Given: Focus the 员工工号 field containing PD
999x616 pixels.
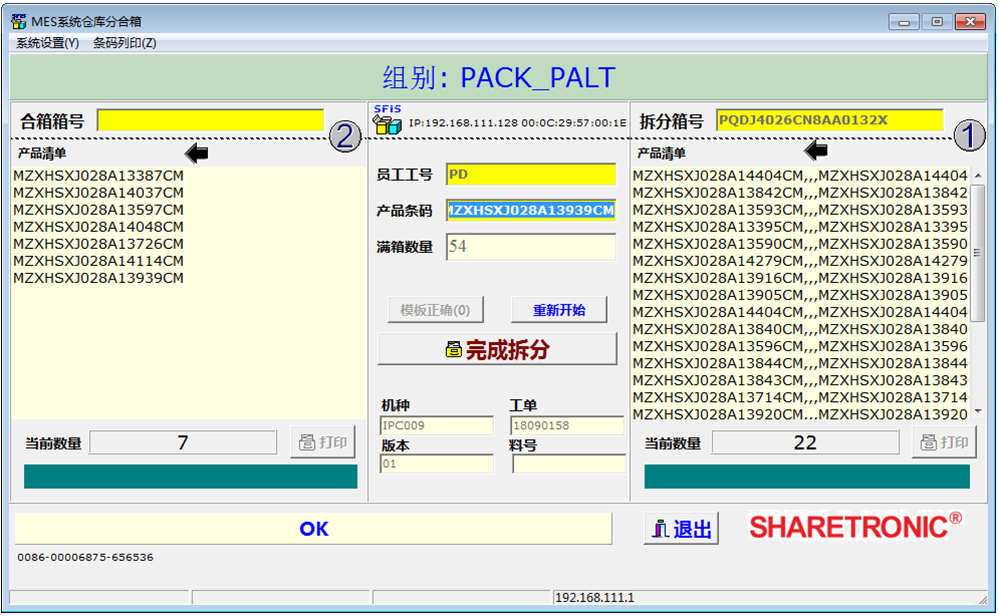Looking at the screenshot, I should click(530, 174).
